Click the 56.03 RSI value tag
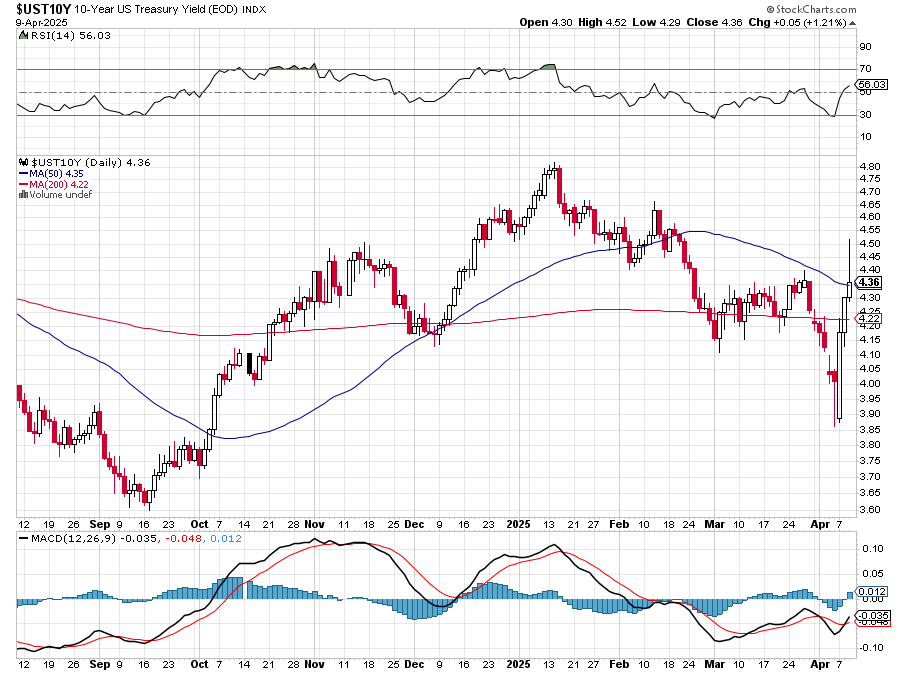This screenshot has height=673, width=900. 874,85
